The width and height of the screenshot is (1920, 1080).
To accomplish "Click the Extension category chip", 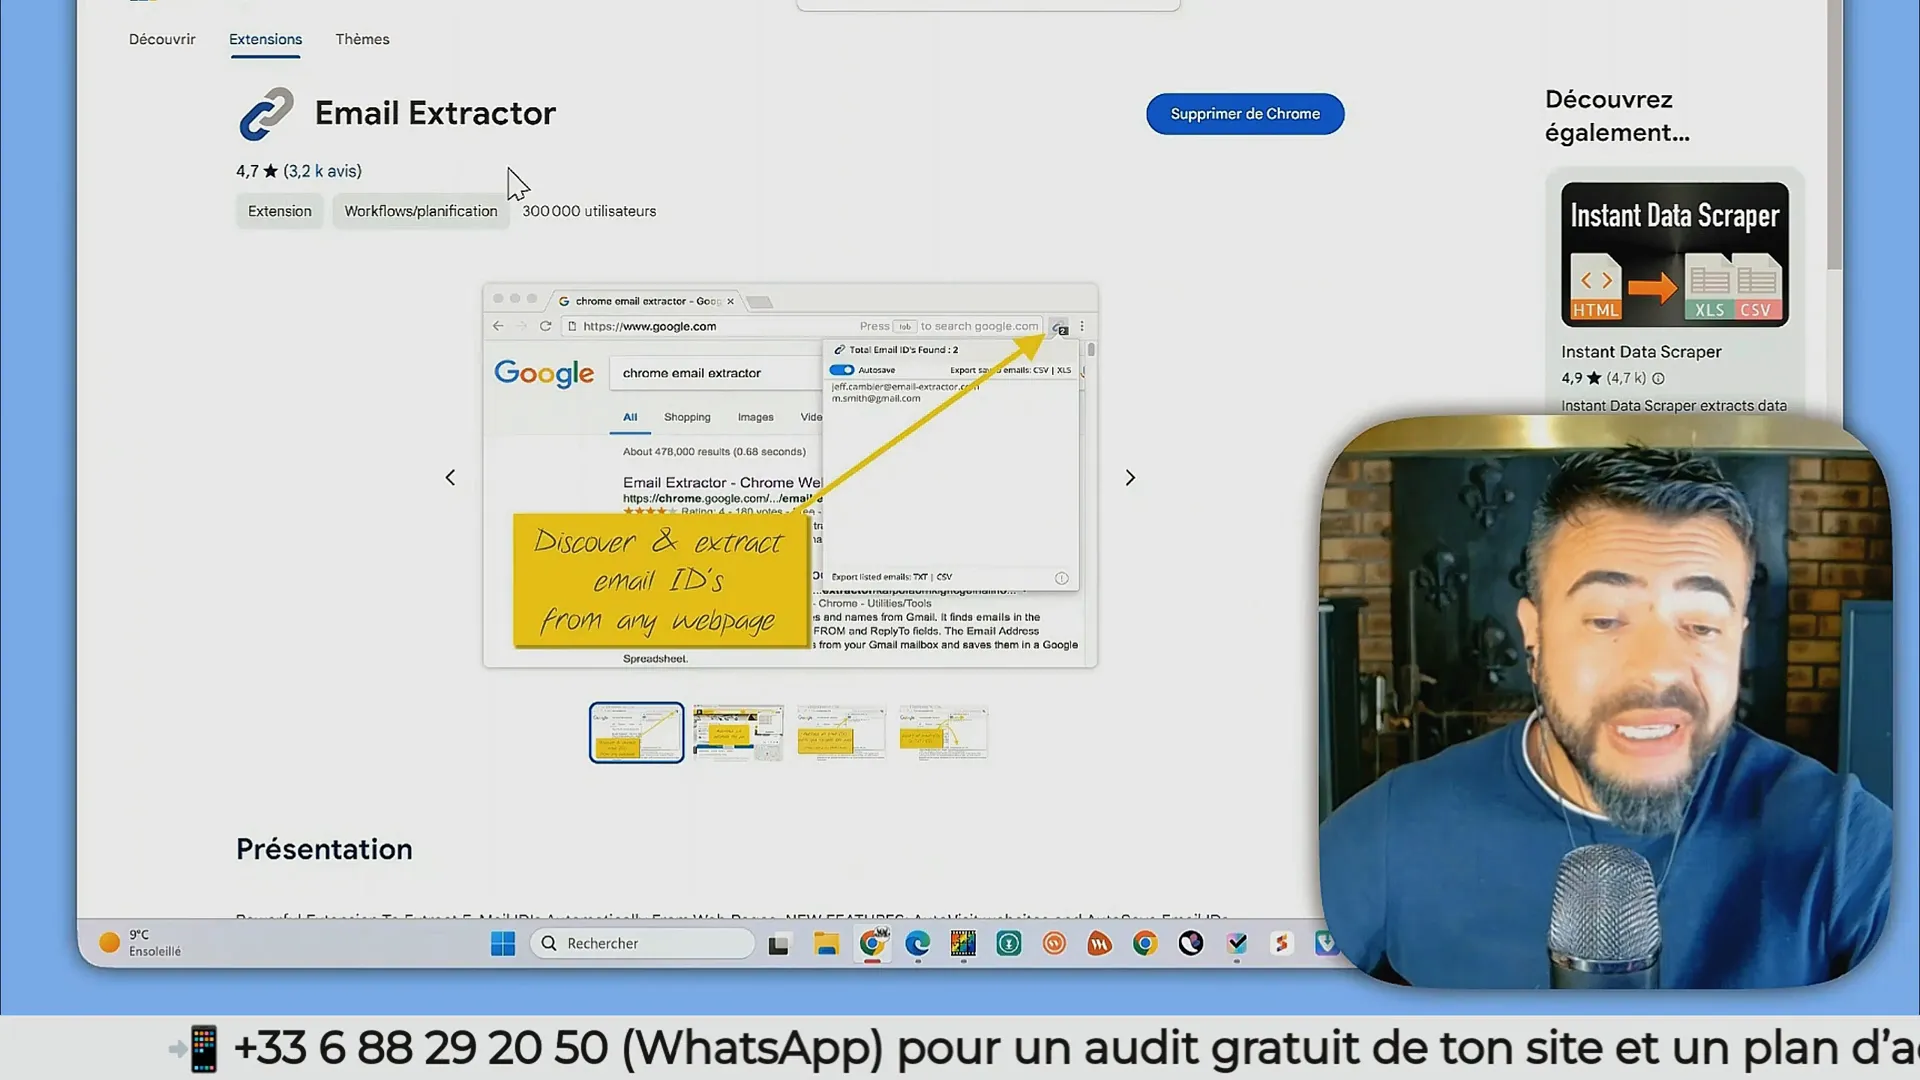I will click(x=280, y=211).
